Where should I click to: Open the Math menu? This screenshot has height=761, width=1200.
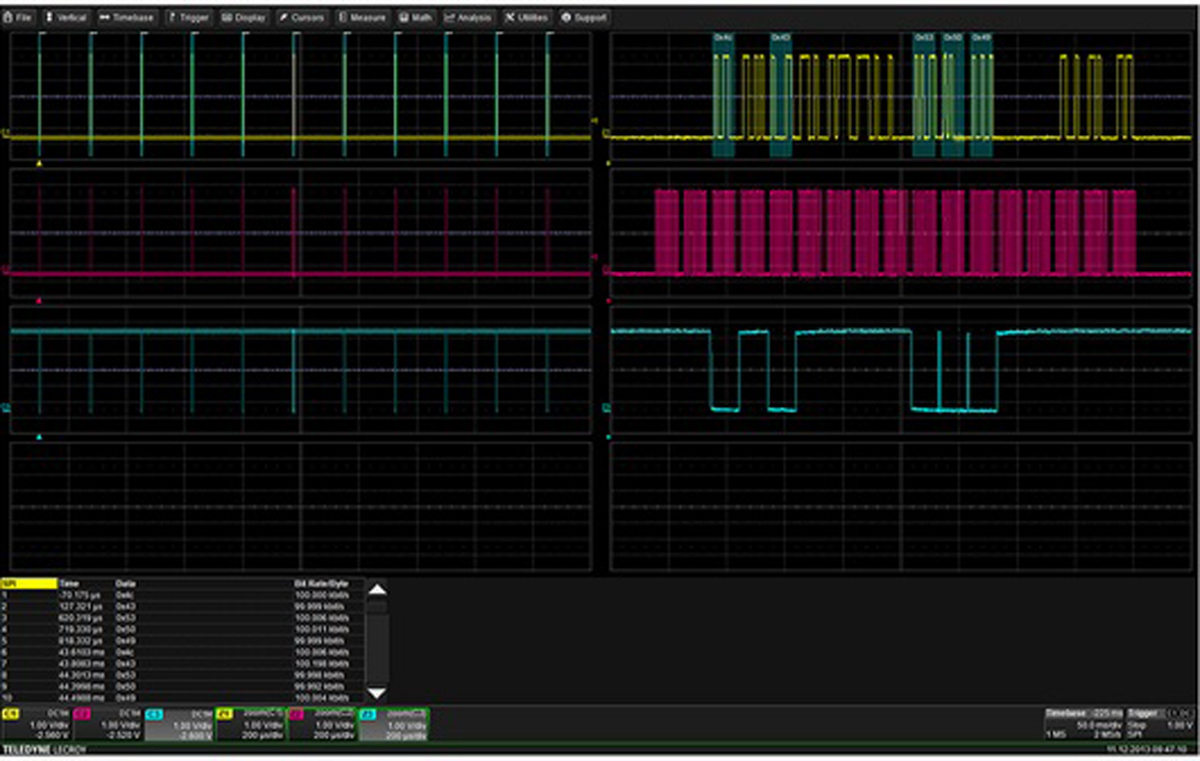418,17
